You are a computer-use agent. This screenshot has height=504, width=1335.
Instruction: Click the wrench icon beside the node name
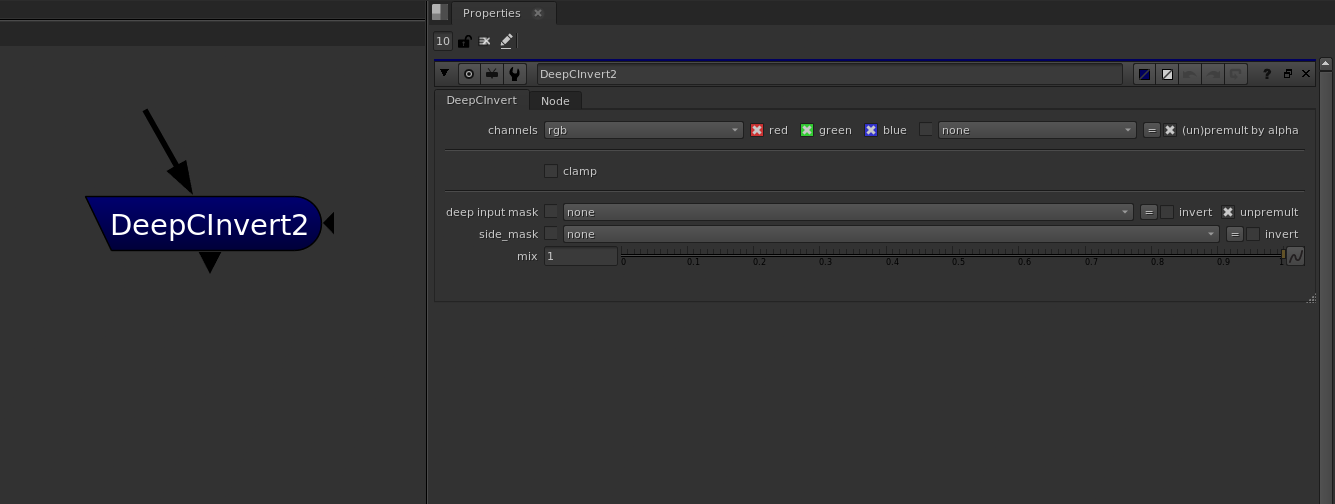pyautogui.click(x=514, y=74)
